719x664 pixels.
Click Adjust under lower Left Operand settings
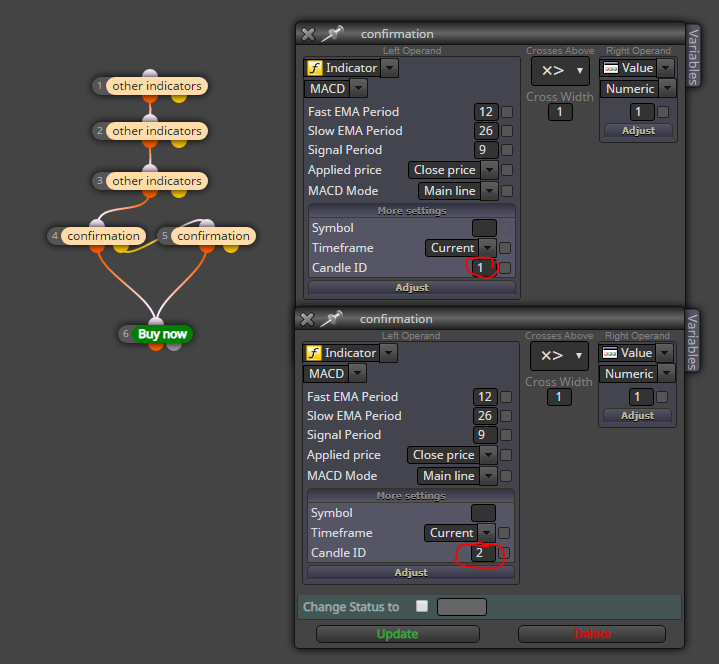411,573
